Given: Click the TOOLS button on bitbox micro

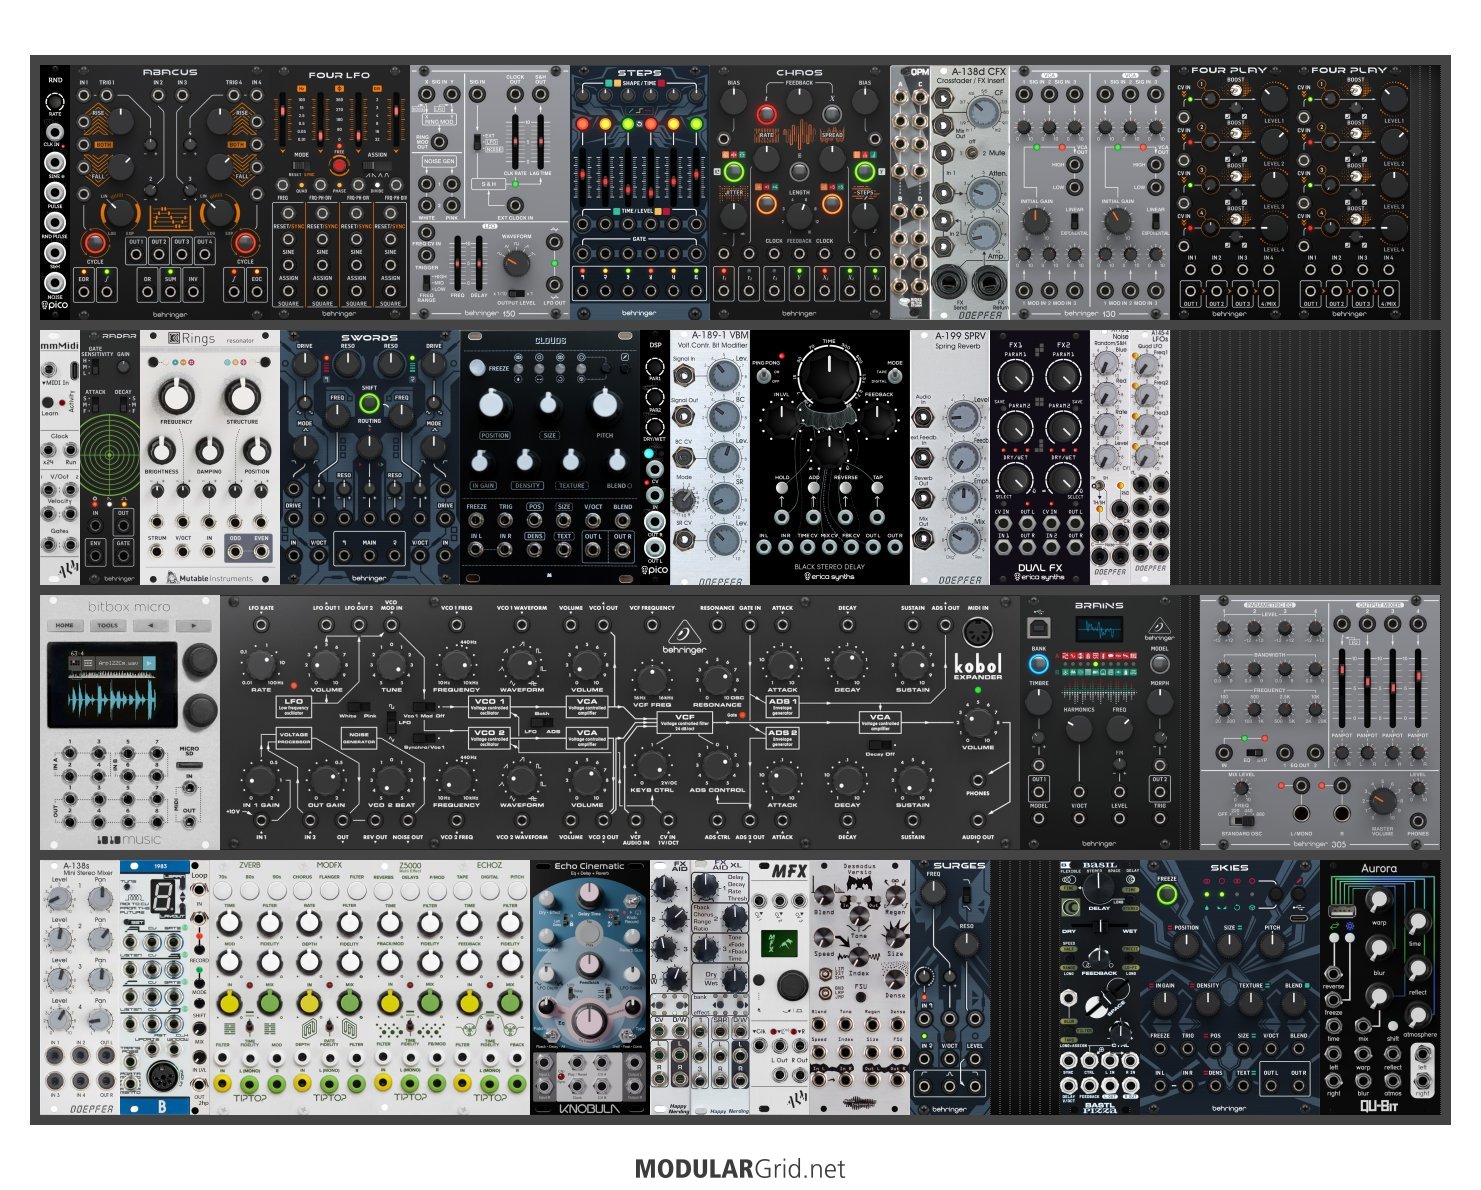Looking at the screenshot, I should click(107, 625).
